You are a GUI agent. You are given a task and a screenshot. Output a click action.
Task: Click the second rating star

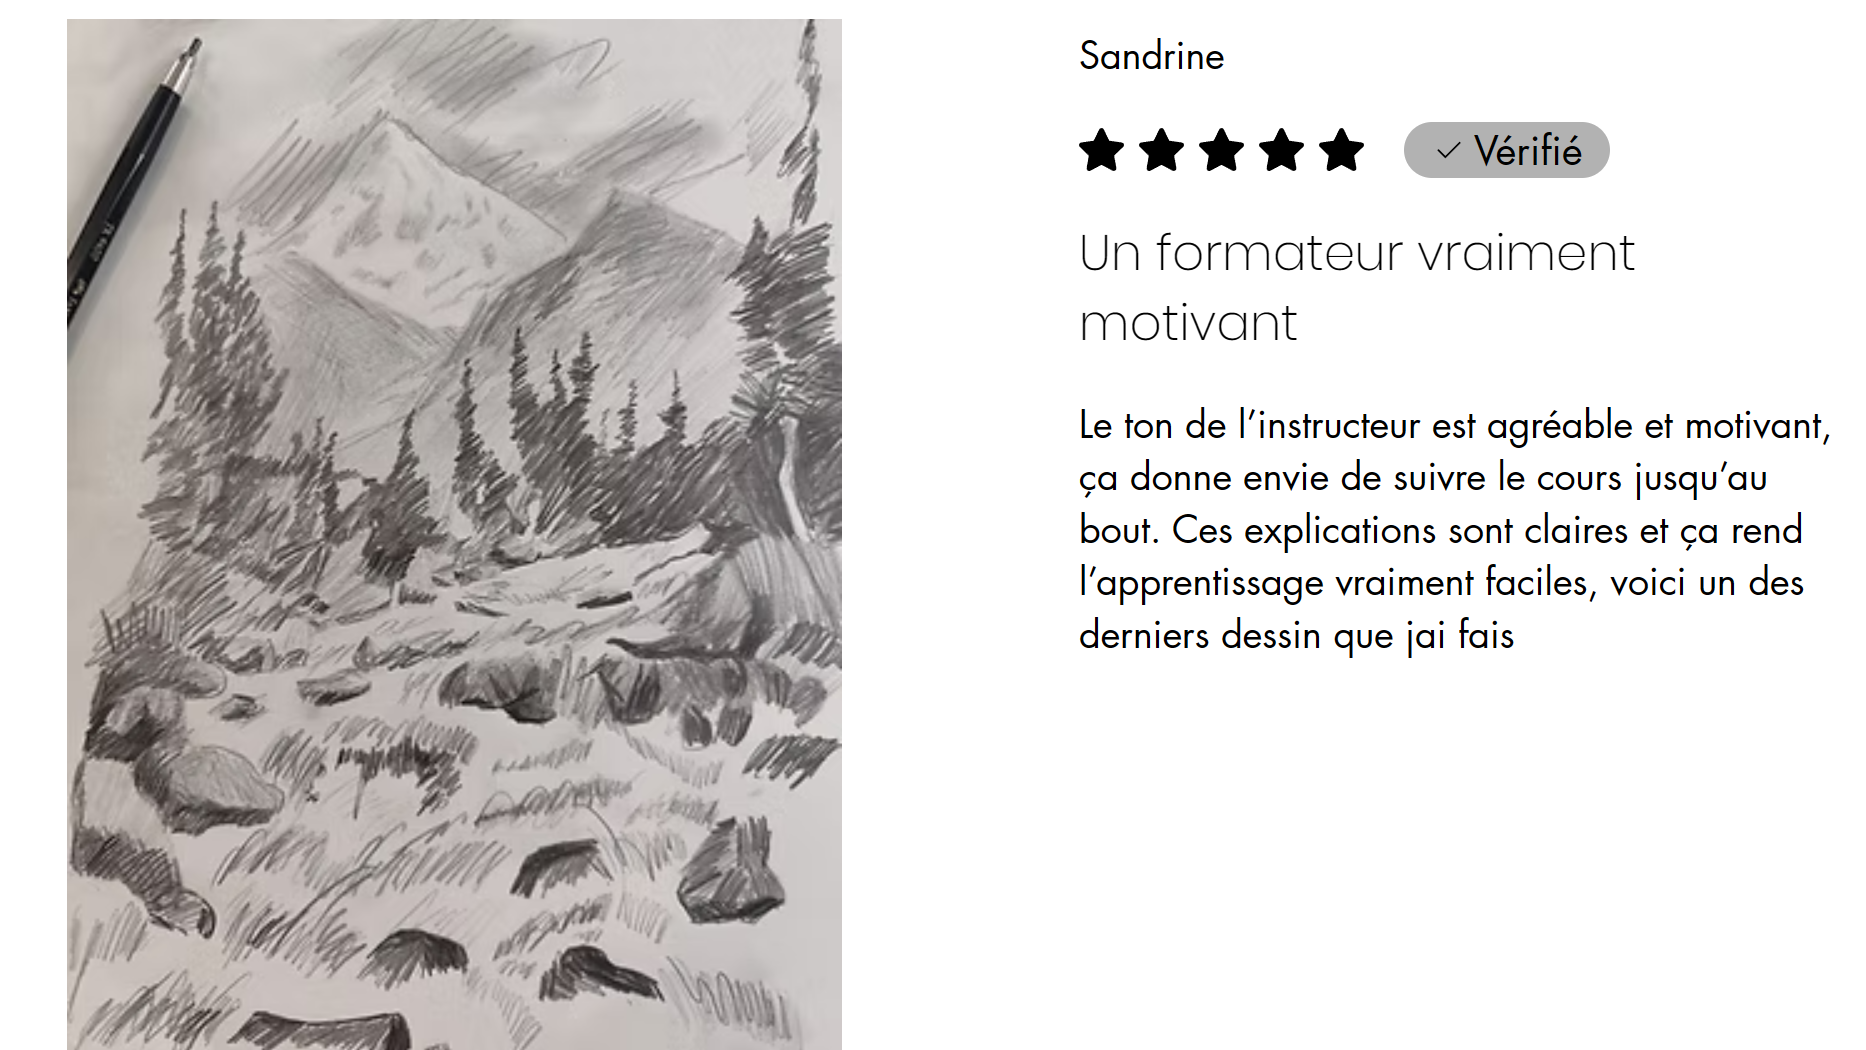(x=1161, y=151)
